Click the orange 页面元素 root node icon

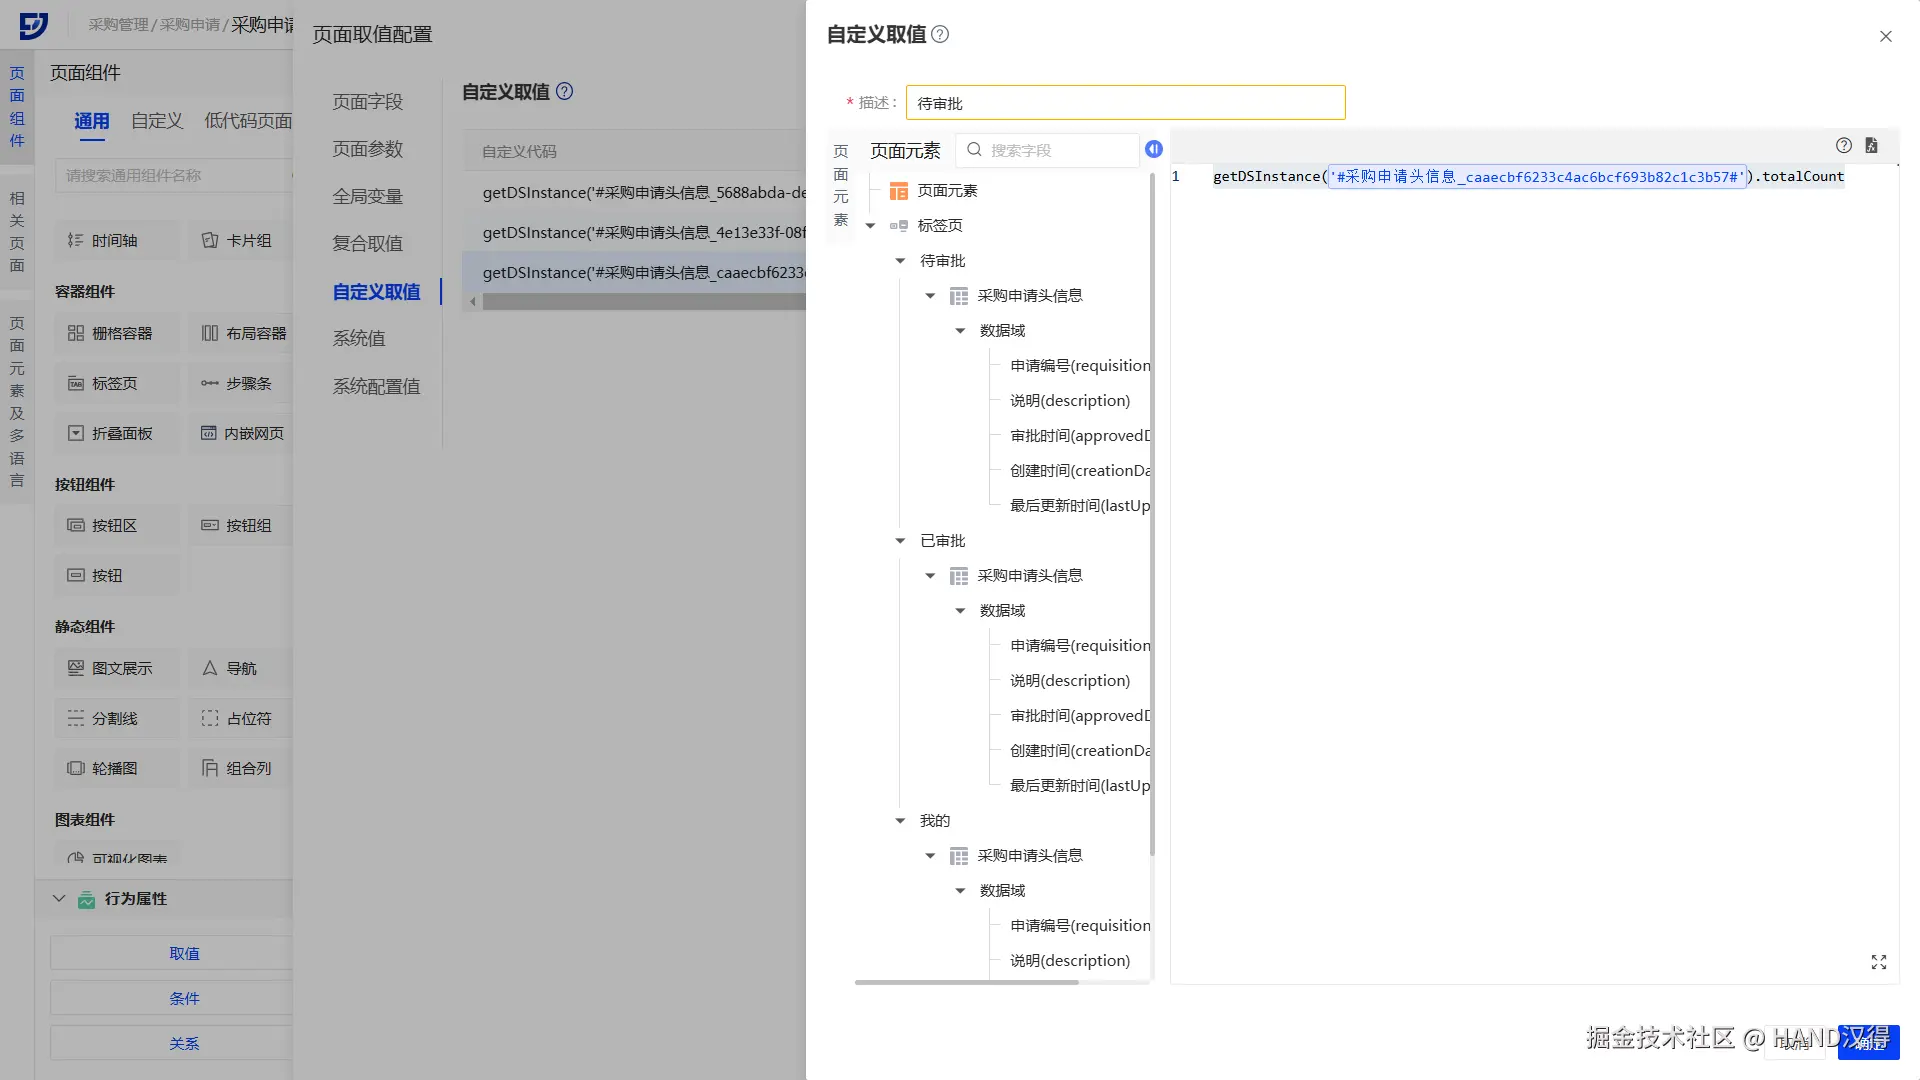(899, 191)
